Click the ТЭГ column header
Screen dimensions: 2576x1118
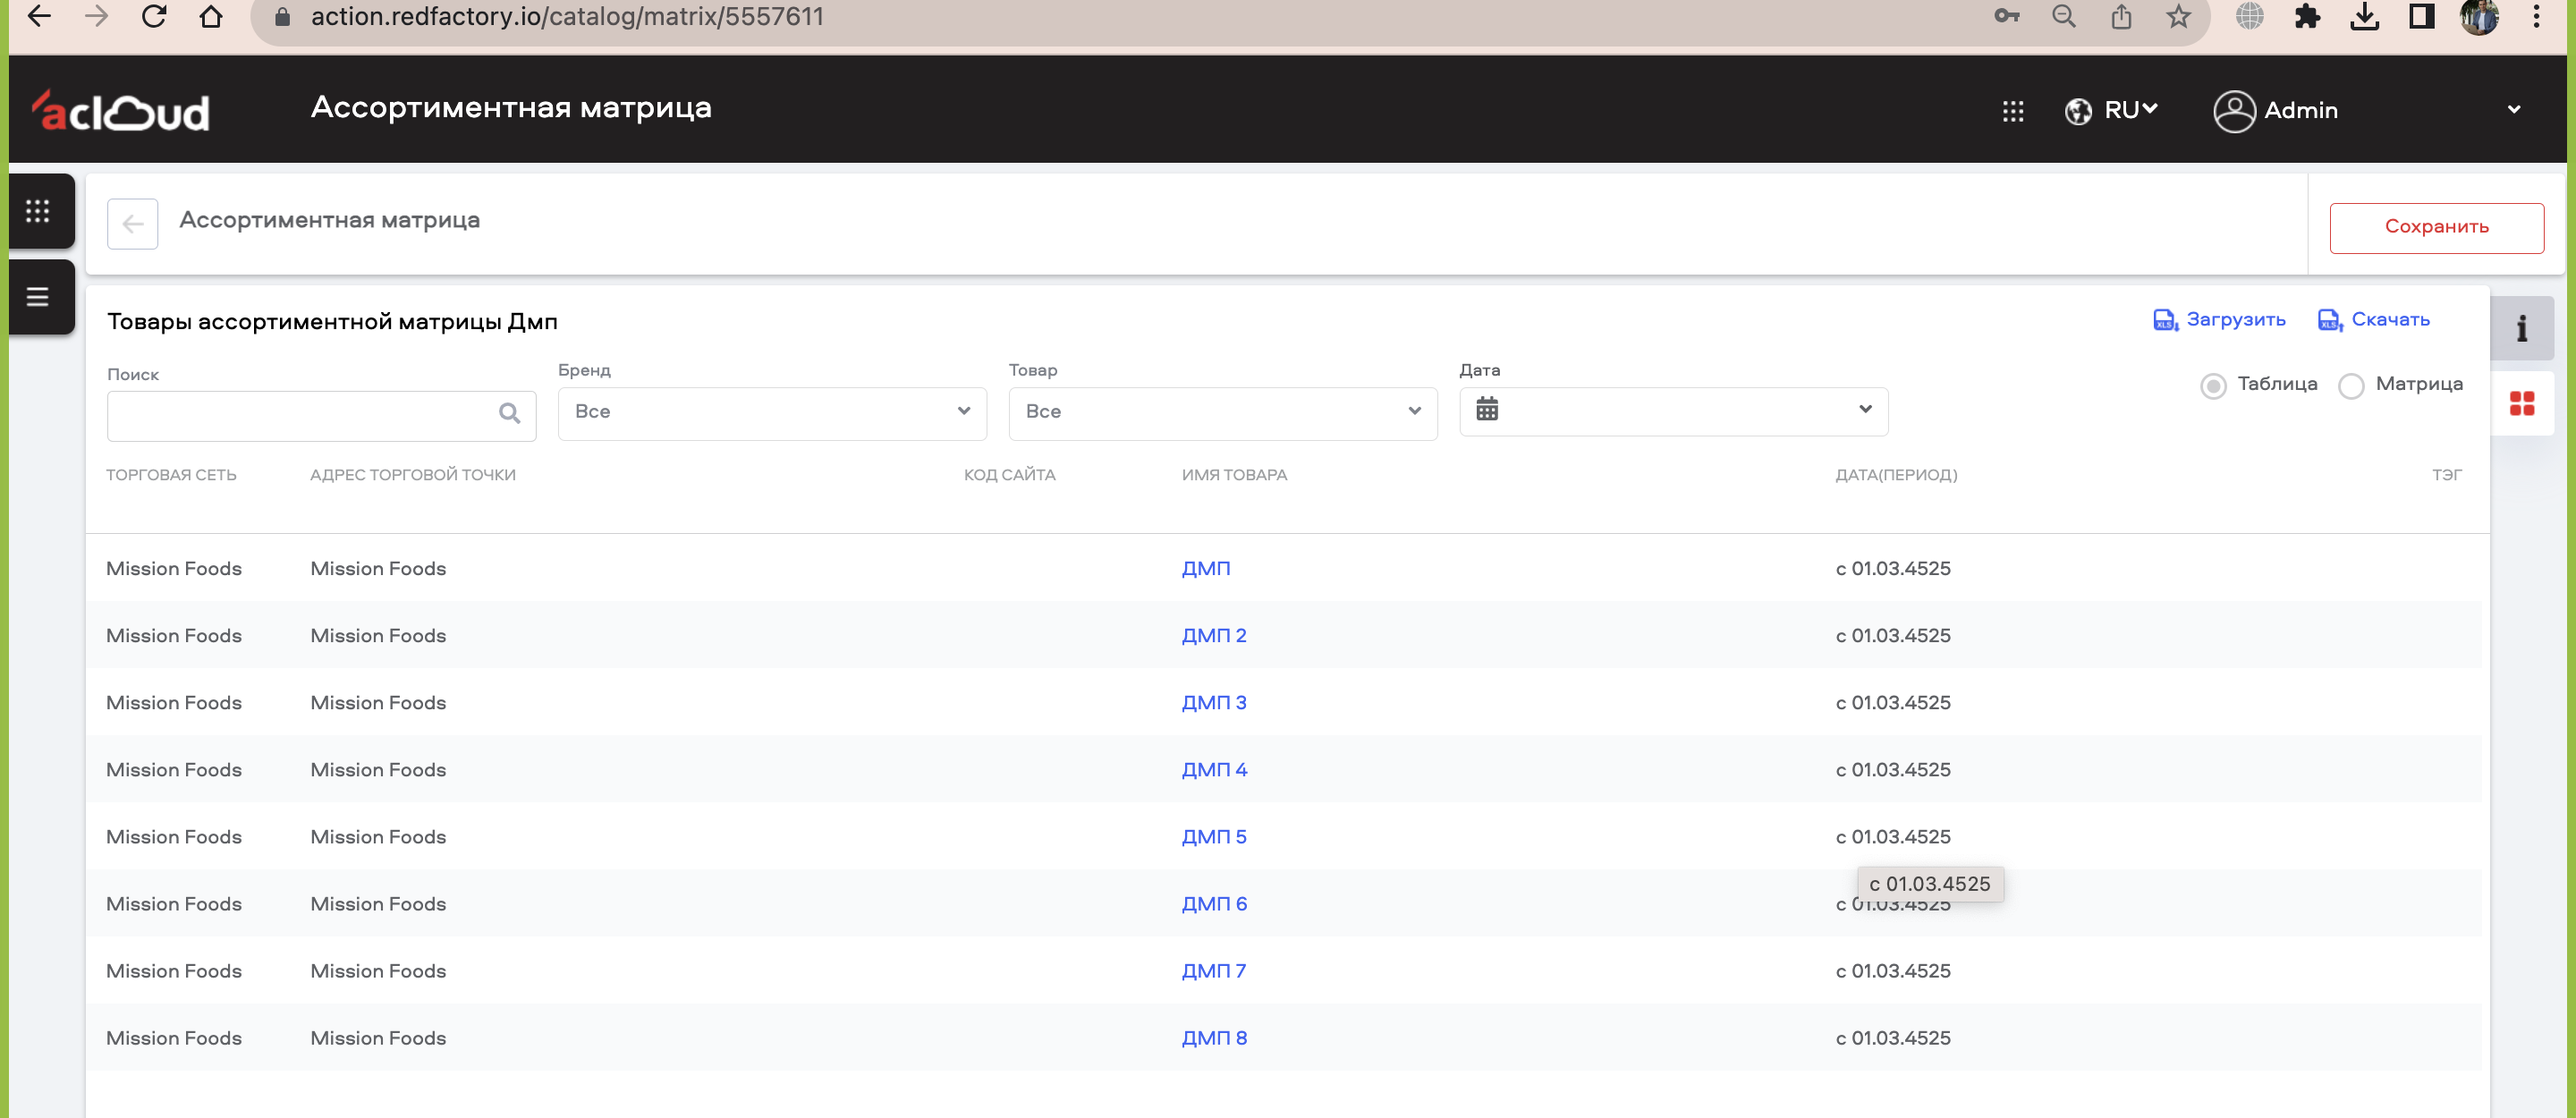point(2447,474)
